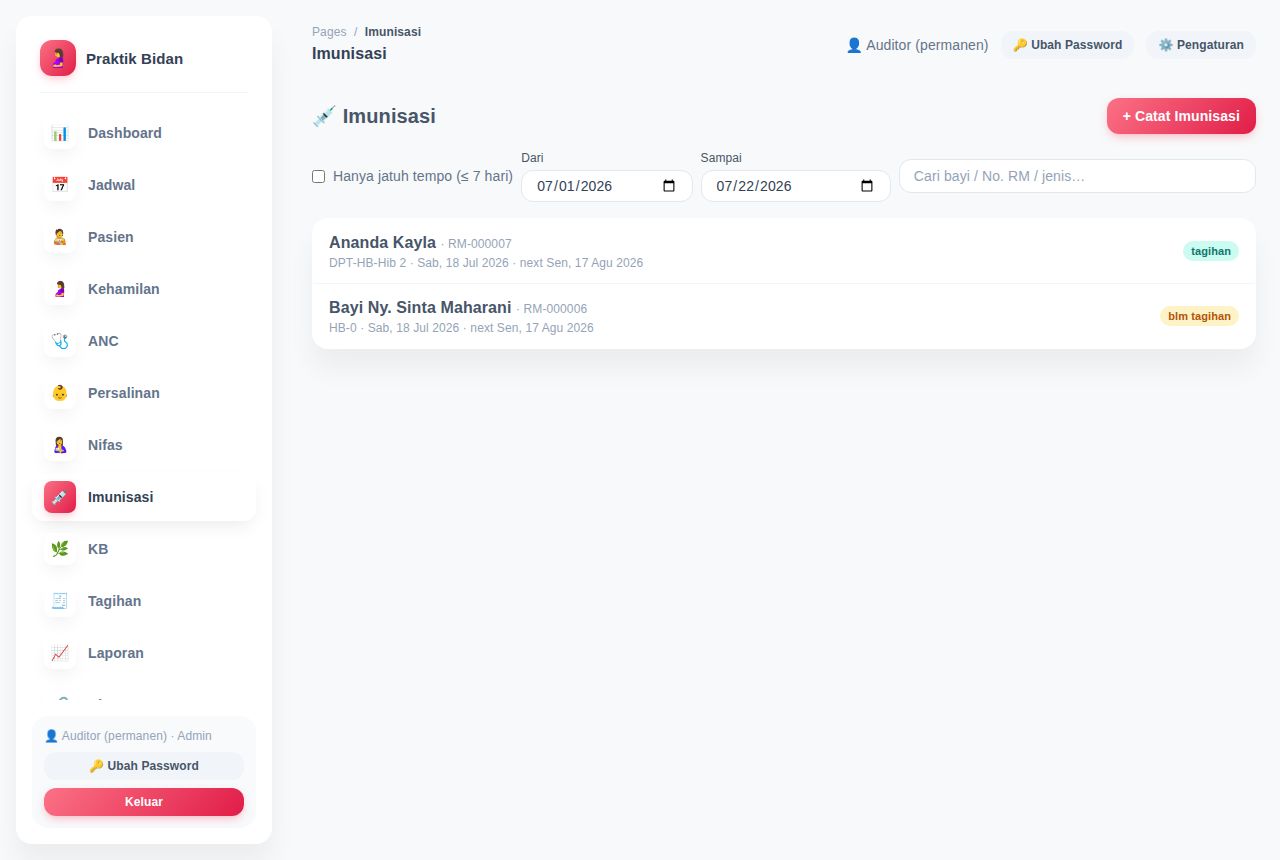Open the Tagihan receipt icon
This screenshot has width=1280, height=860.
point(60,601)
